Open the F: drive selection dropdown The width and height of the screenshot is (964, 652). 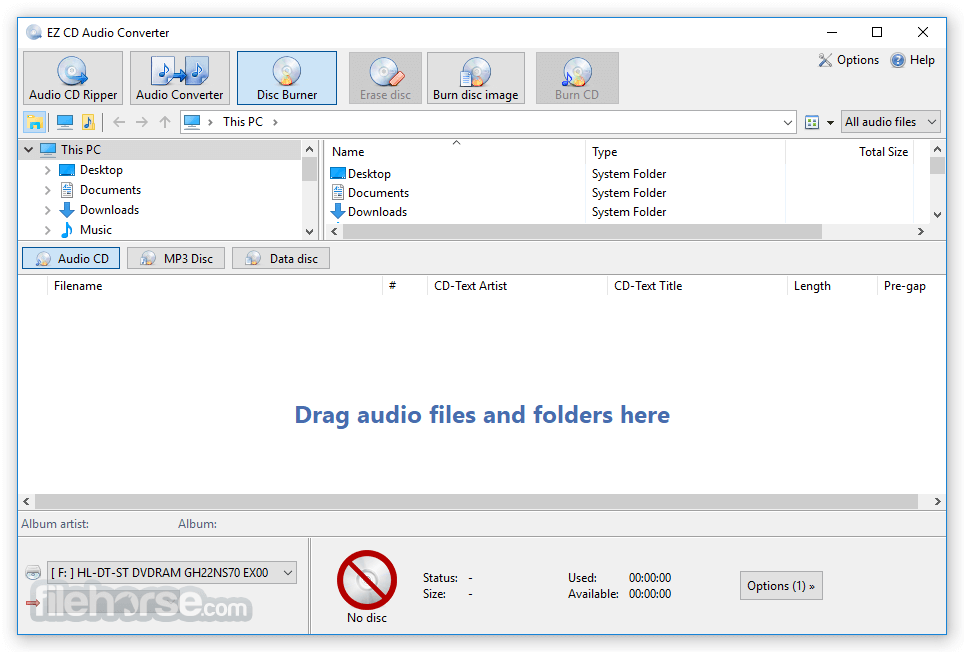click(172, 573)
